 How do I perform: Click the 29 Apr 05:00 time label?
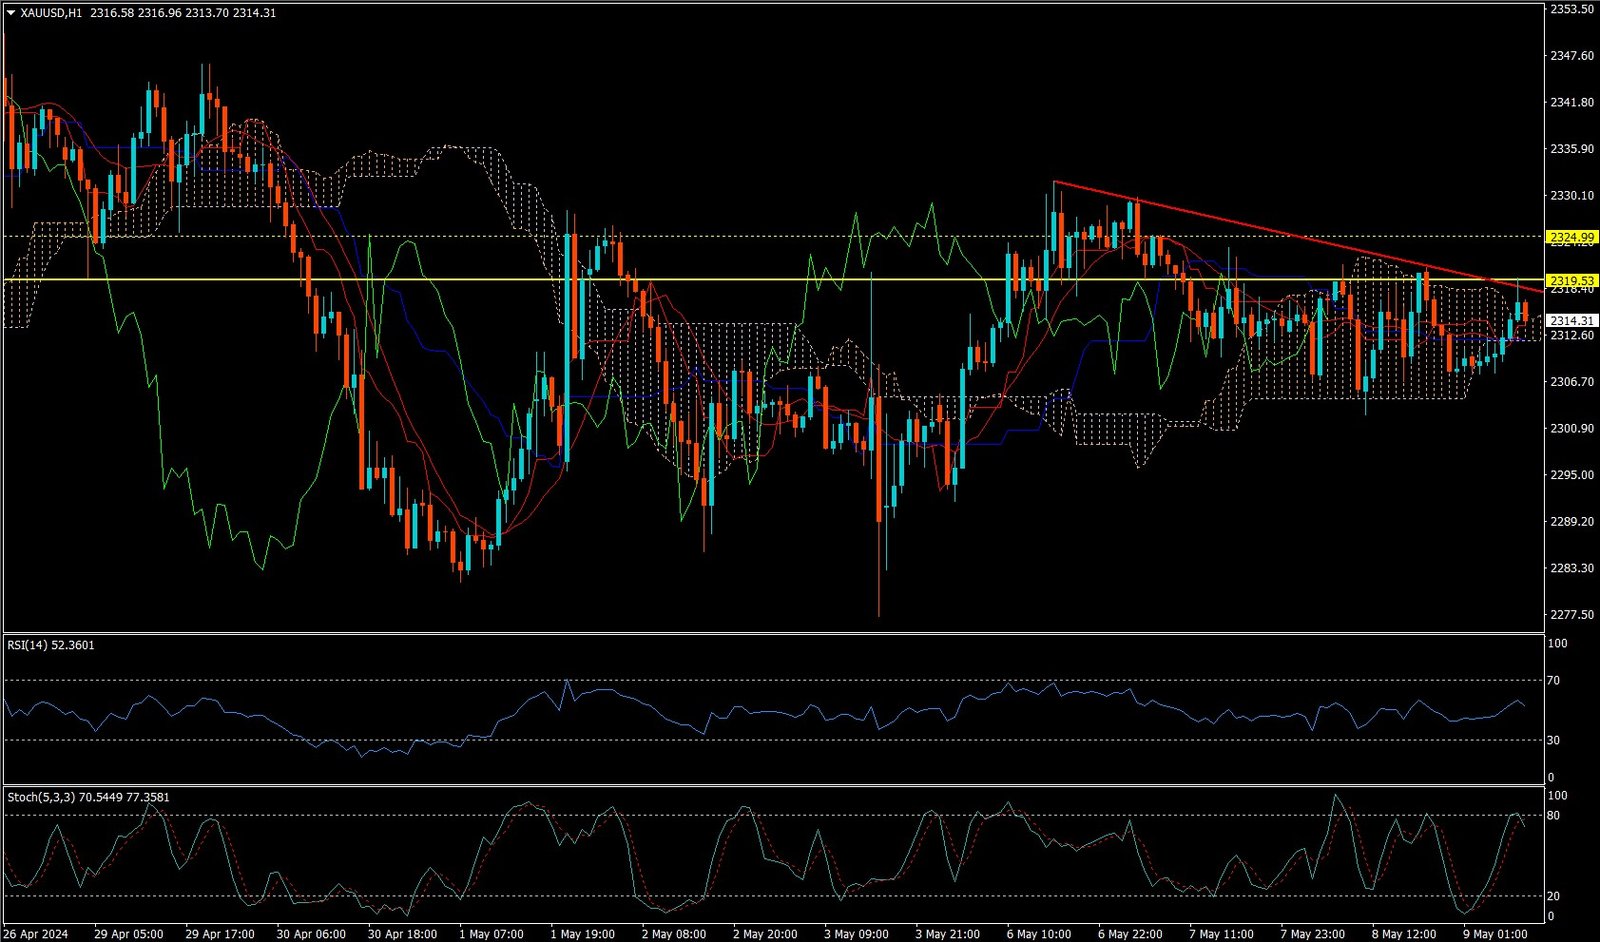[x=128, y=934]
